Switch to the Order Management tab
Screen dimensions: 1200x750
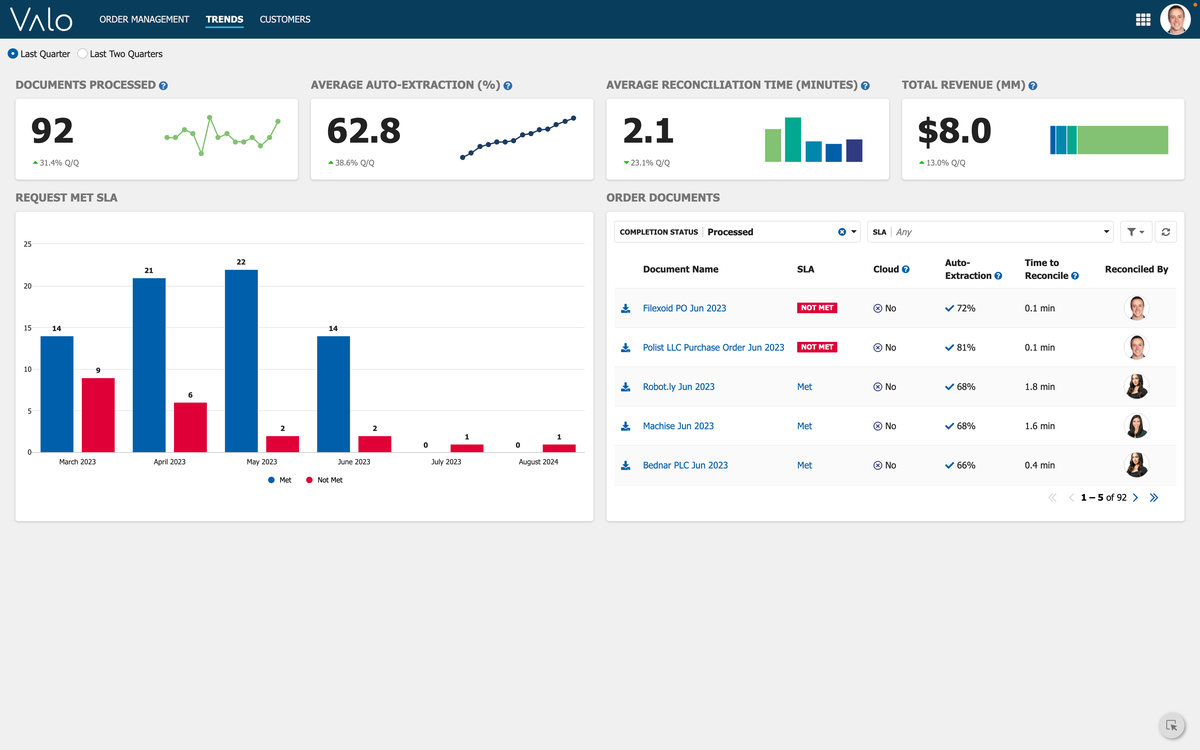click(x=144, y=19)
